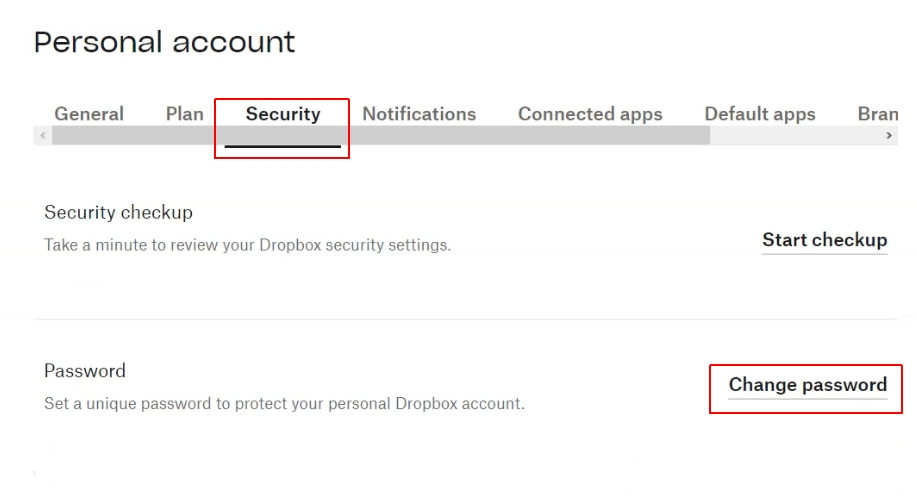The image size is (917, 498).
Task: Click the Start checkup button
Action: pos(824,240)
